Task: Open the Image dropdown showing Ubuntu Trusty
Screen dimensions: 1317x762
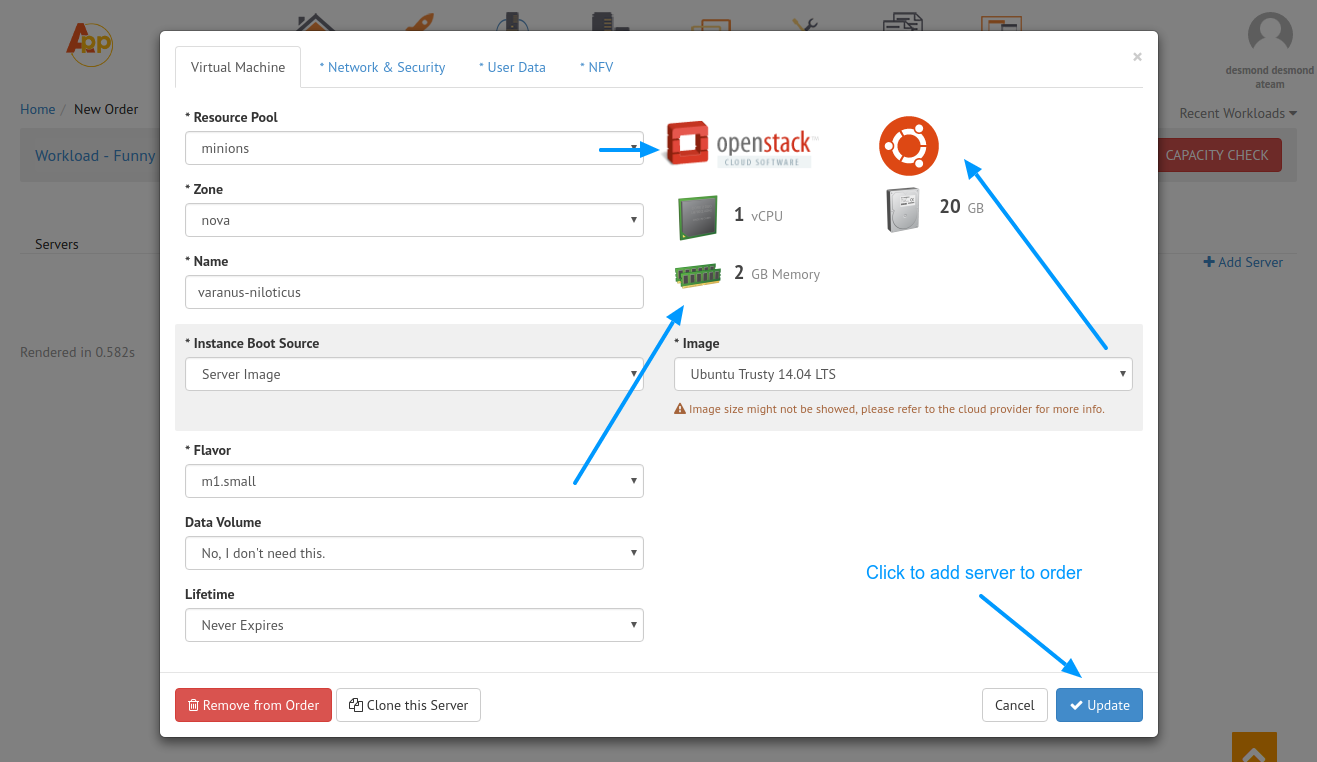Action: (x=903, y=374)
